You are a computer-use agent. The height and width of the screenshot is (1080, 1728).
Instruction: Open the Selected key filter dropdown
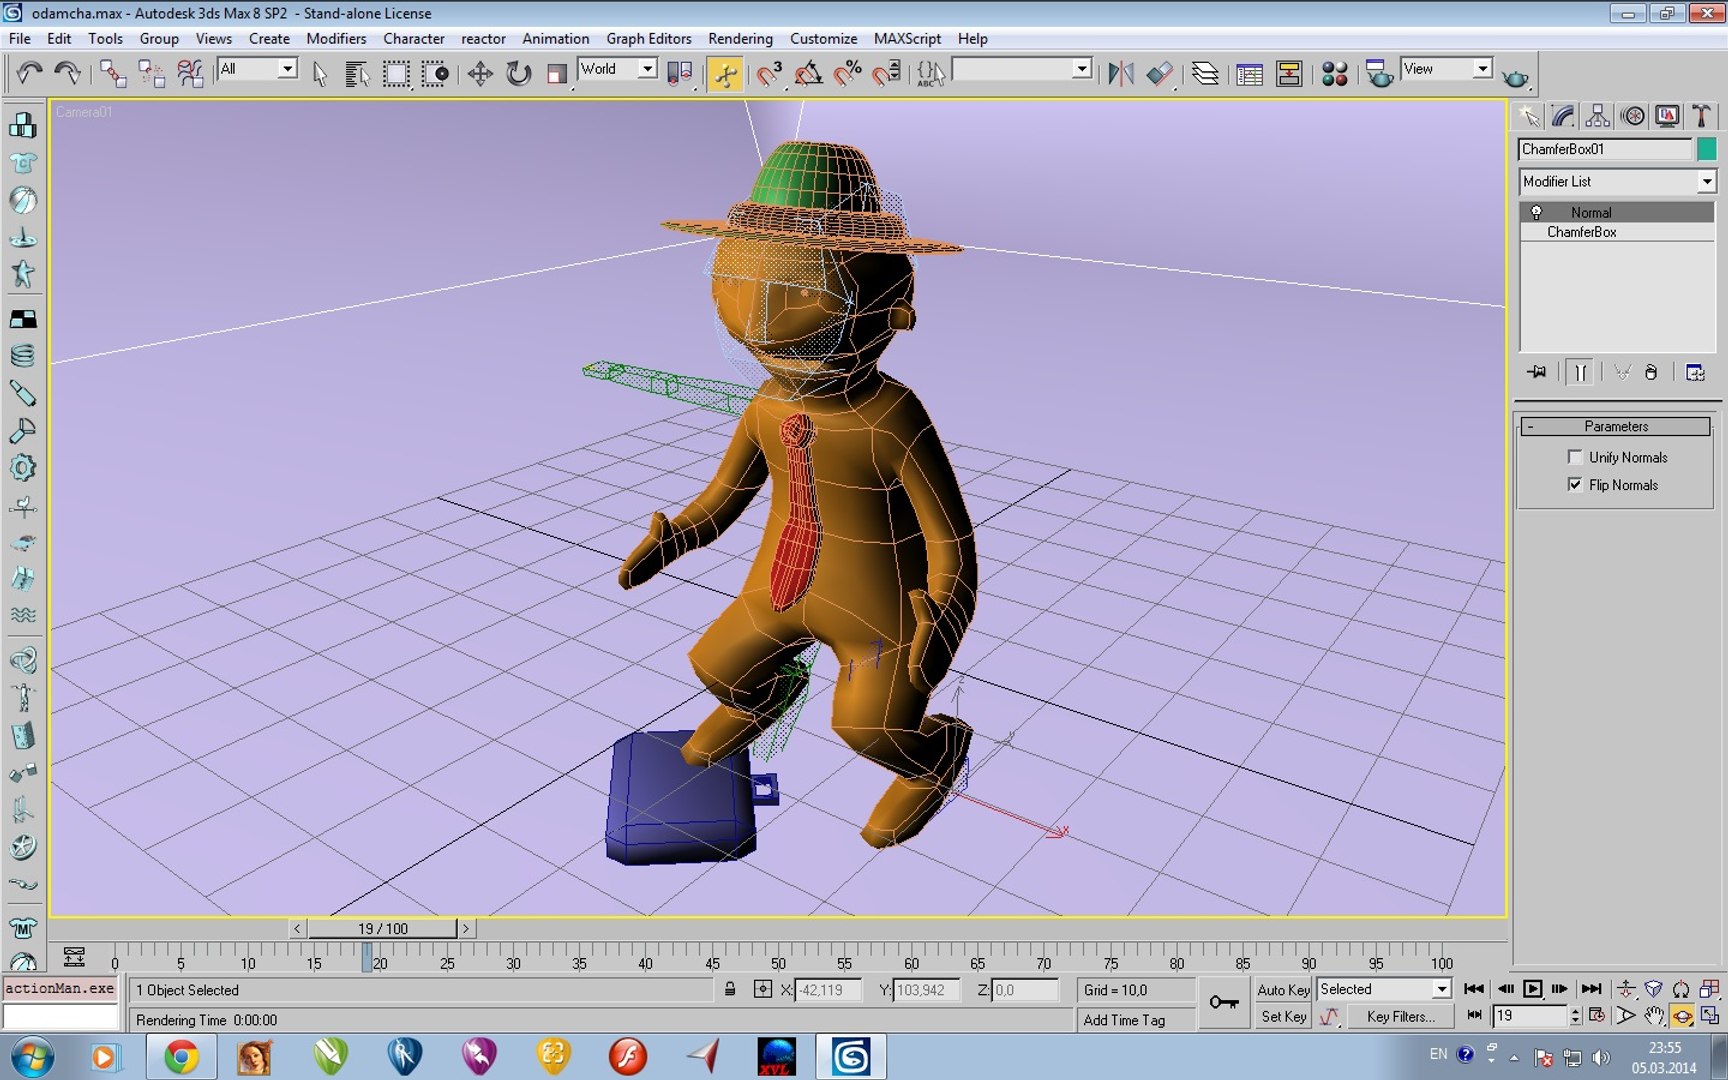point(1384,989)
